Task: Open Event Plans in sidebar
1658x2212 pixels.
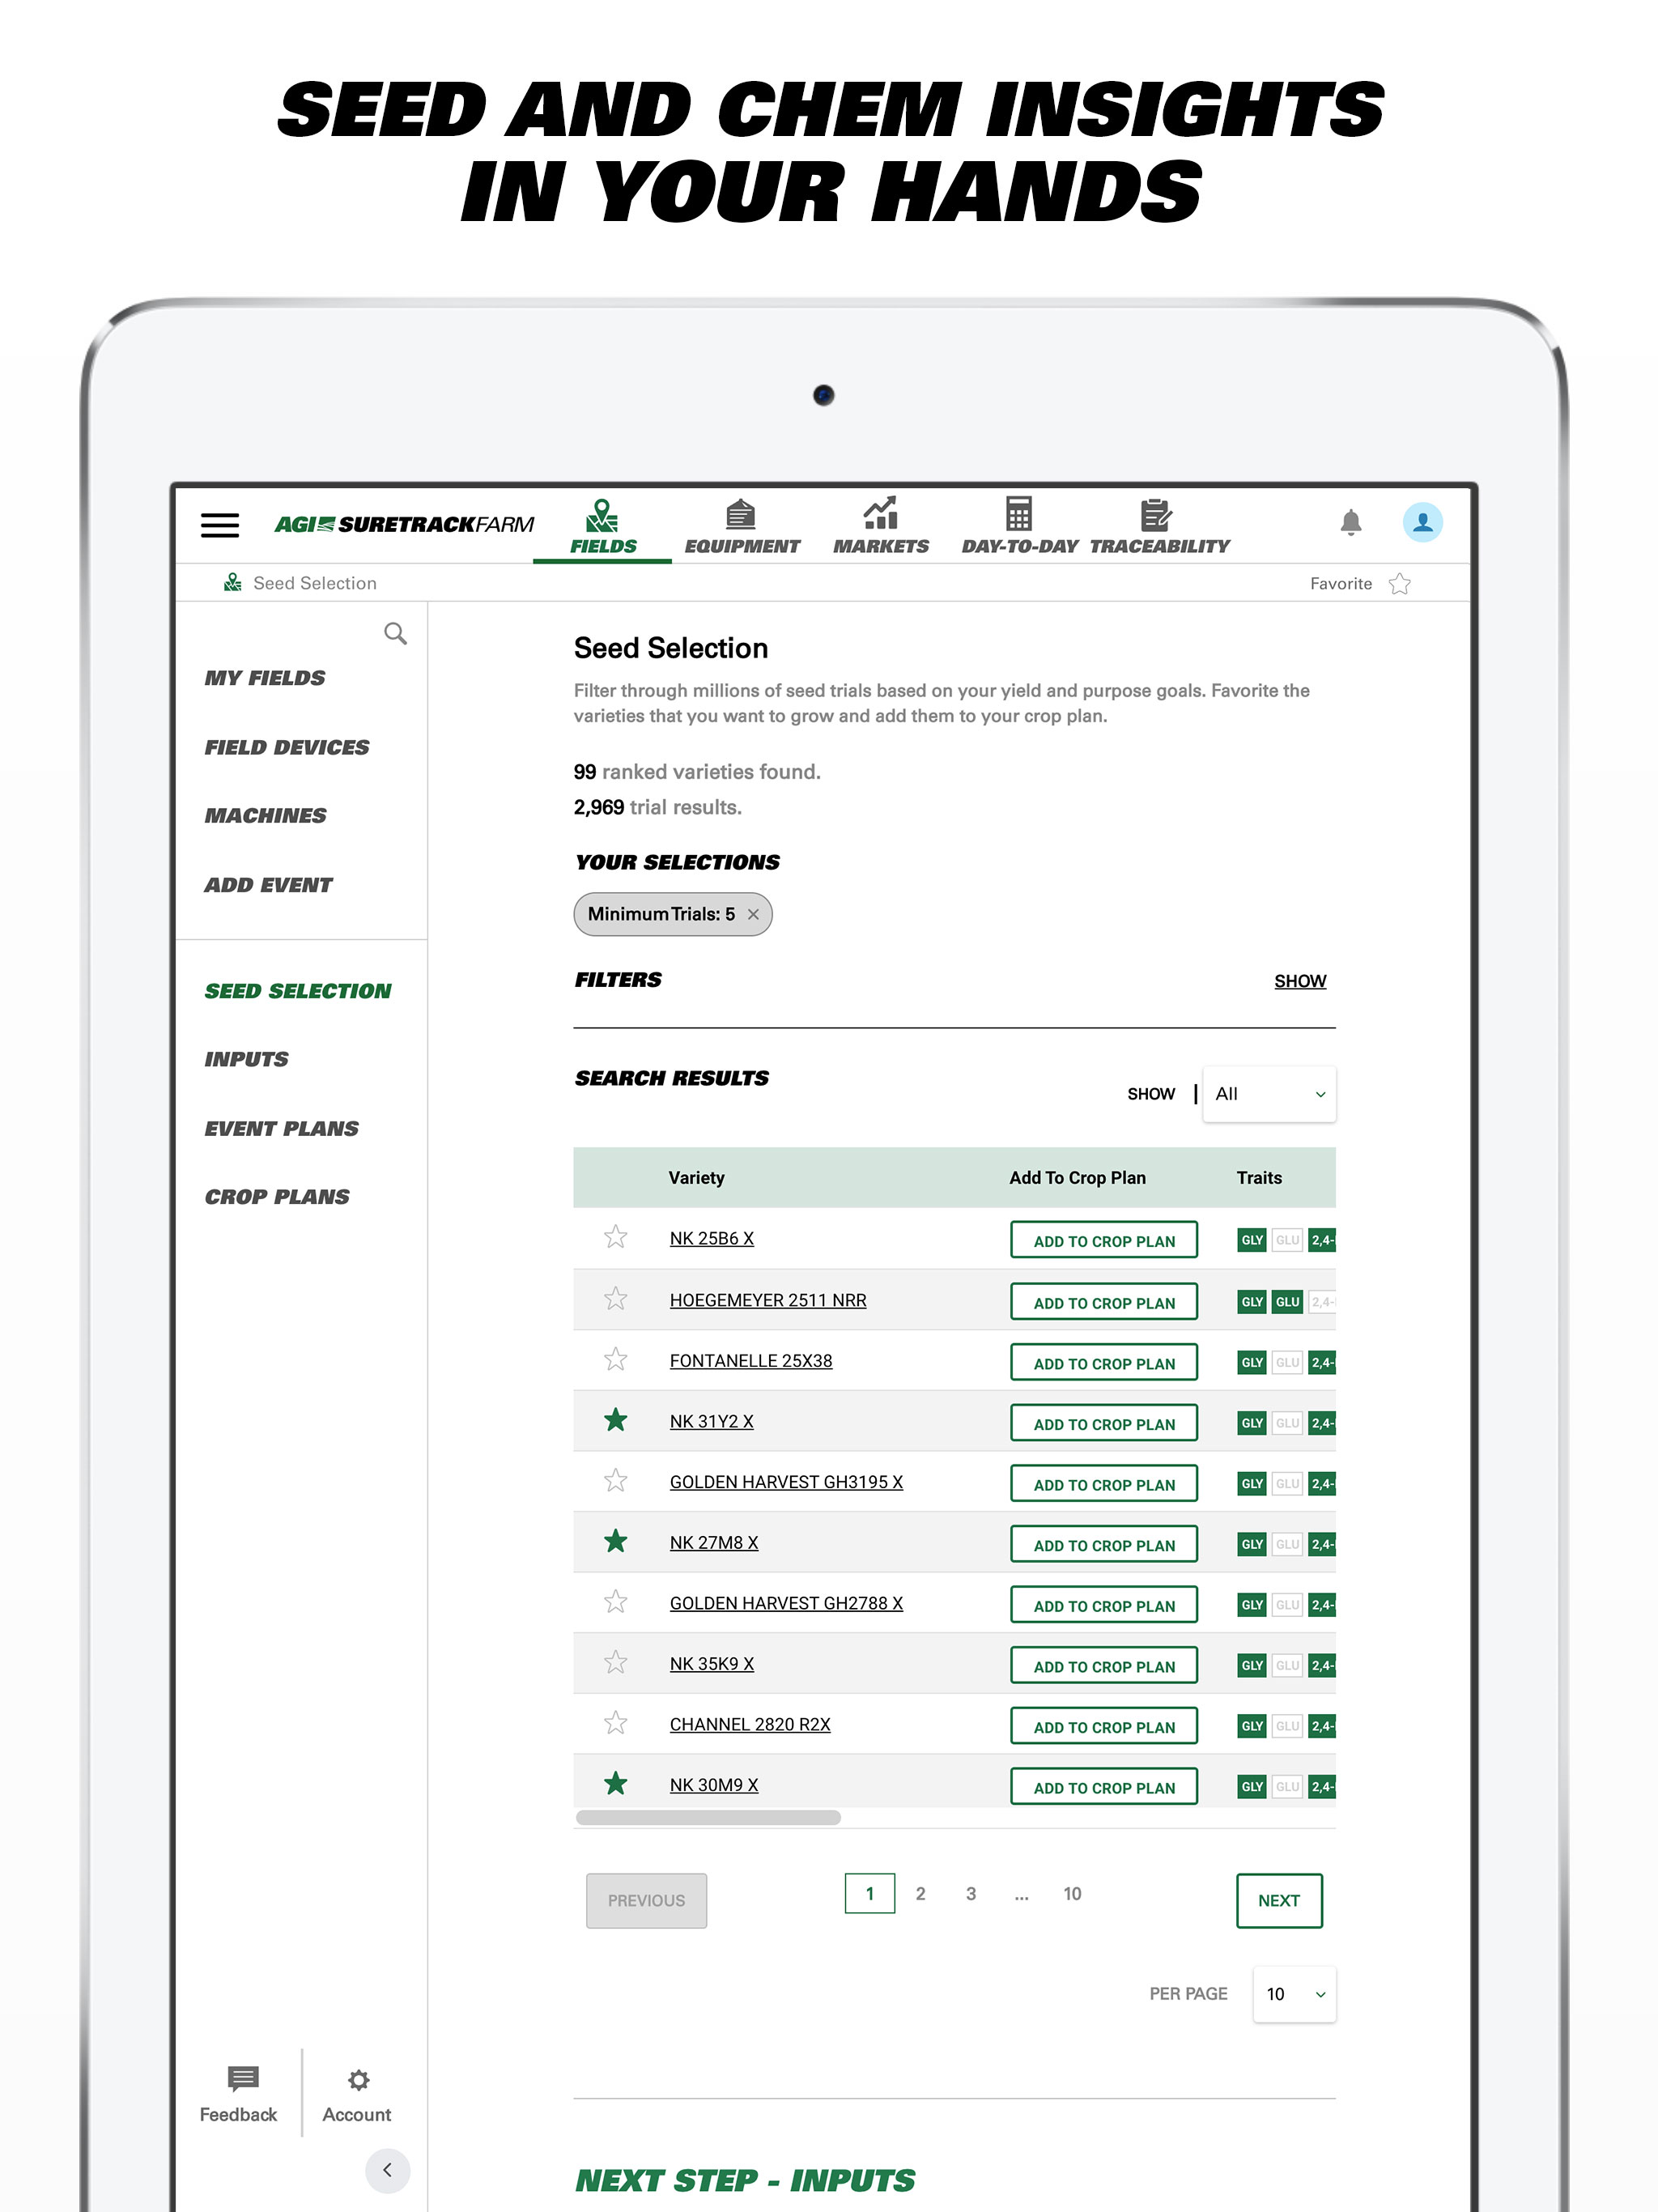Action: 281,1128
